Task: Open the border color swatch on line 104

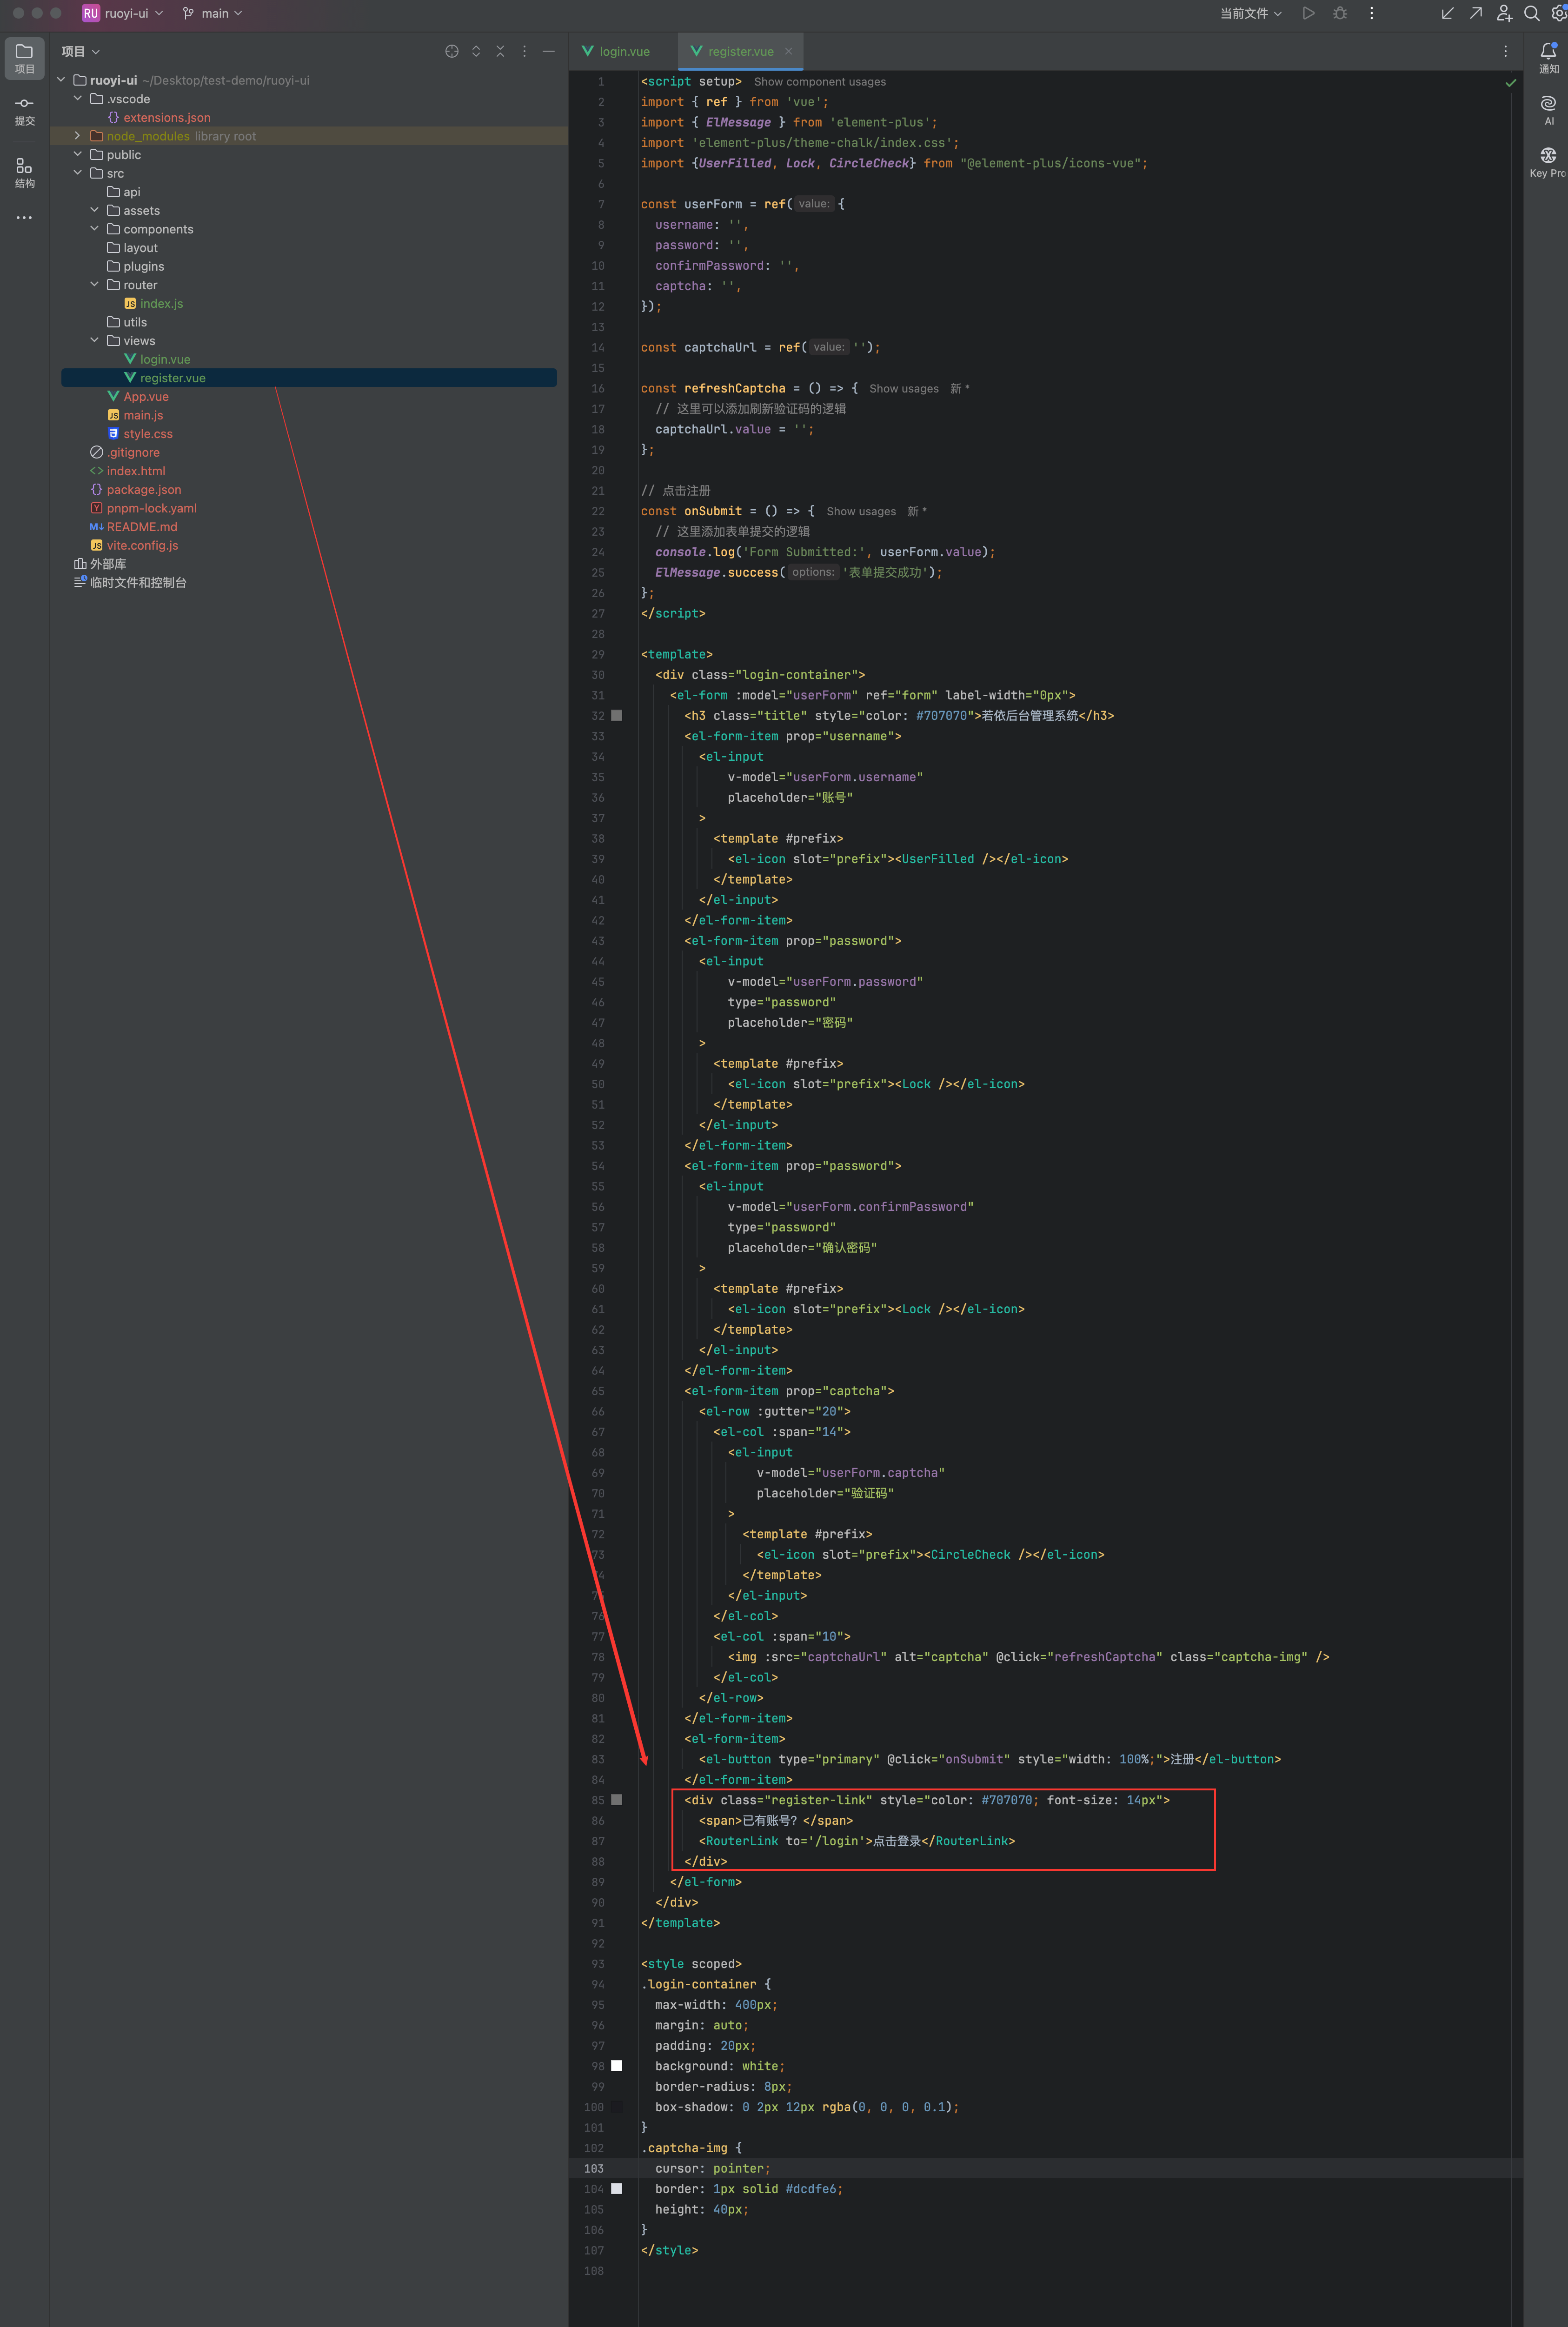Action: tap(617, 2189)
